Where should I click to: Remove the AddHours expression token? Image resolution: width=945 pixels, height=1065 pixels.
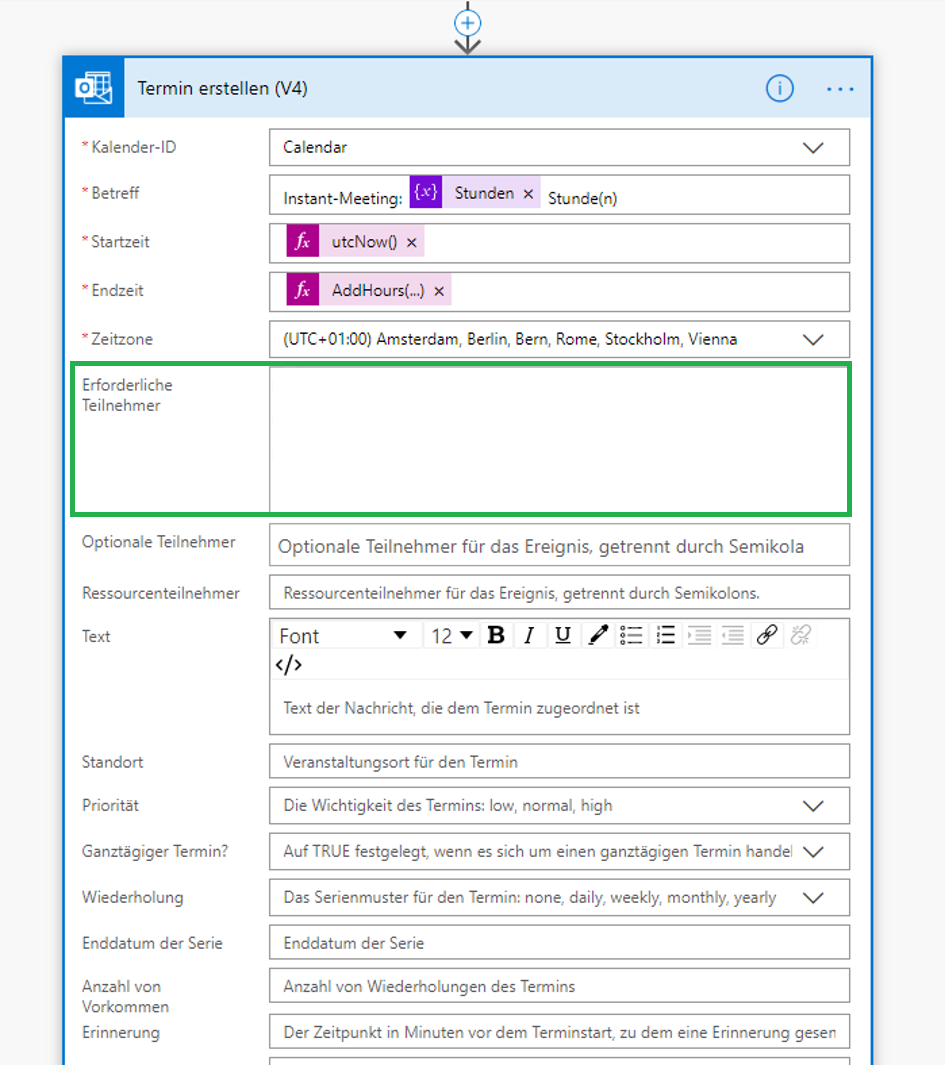click(x=439, y=291)
